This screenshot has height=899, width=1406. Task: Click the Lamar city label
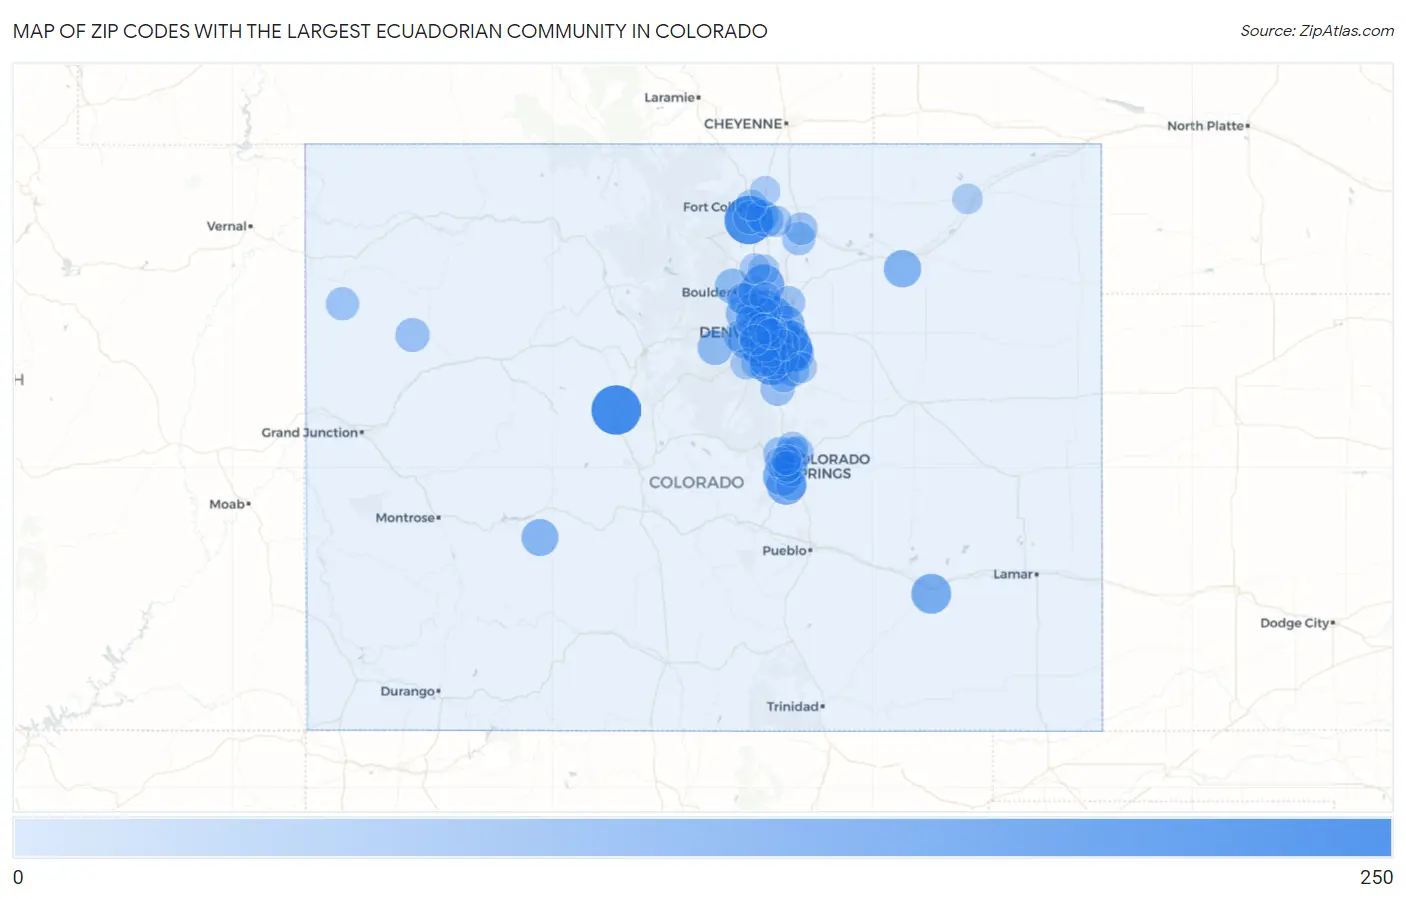click(x=1015, y=574)
